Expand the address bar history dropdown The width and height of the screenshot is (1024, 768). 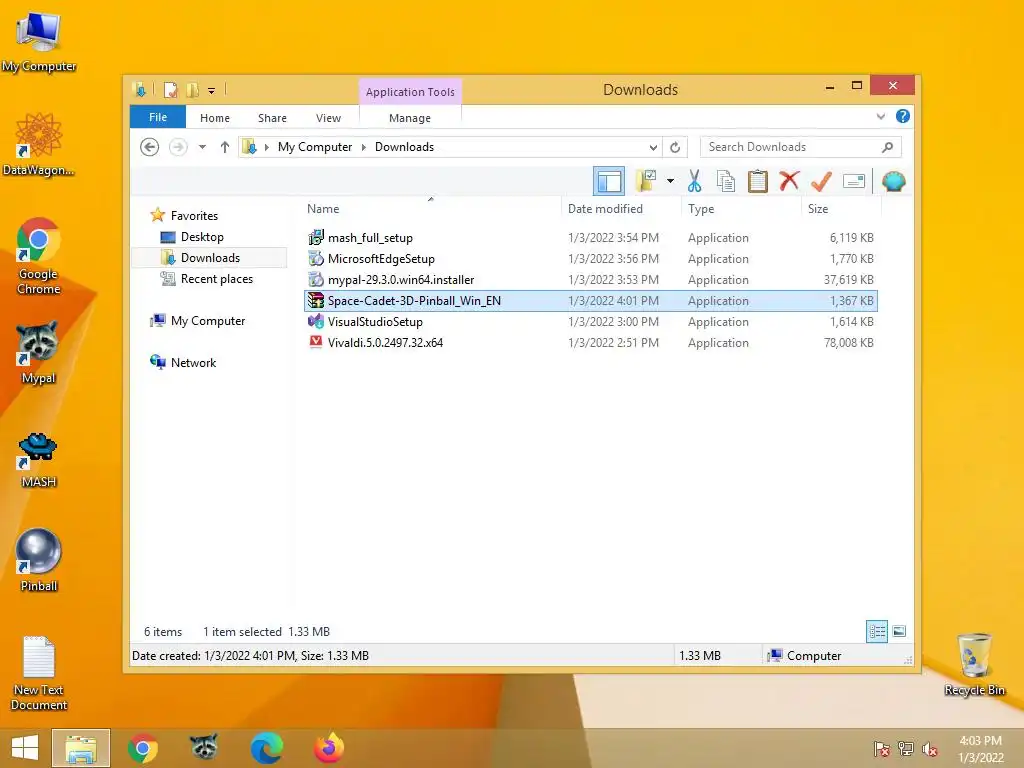point(652,148)
